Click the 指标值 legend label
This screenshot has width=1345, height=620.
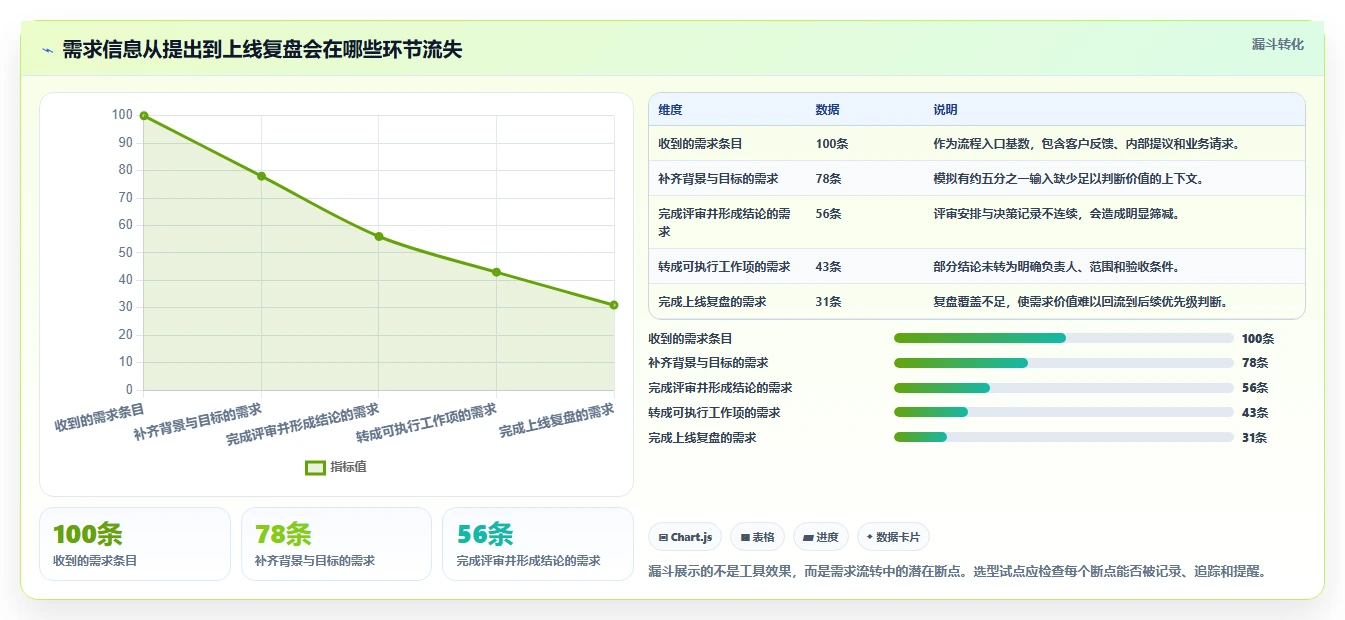click(348, 467)
